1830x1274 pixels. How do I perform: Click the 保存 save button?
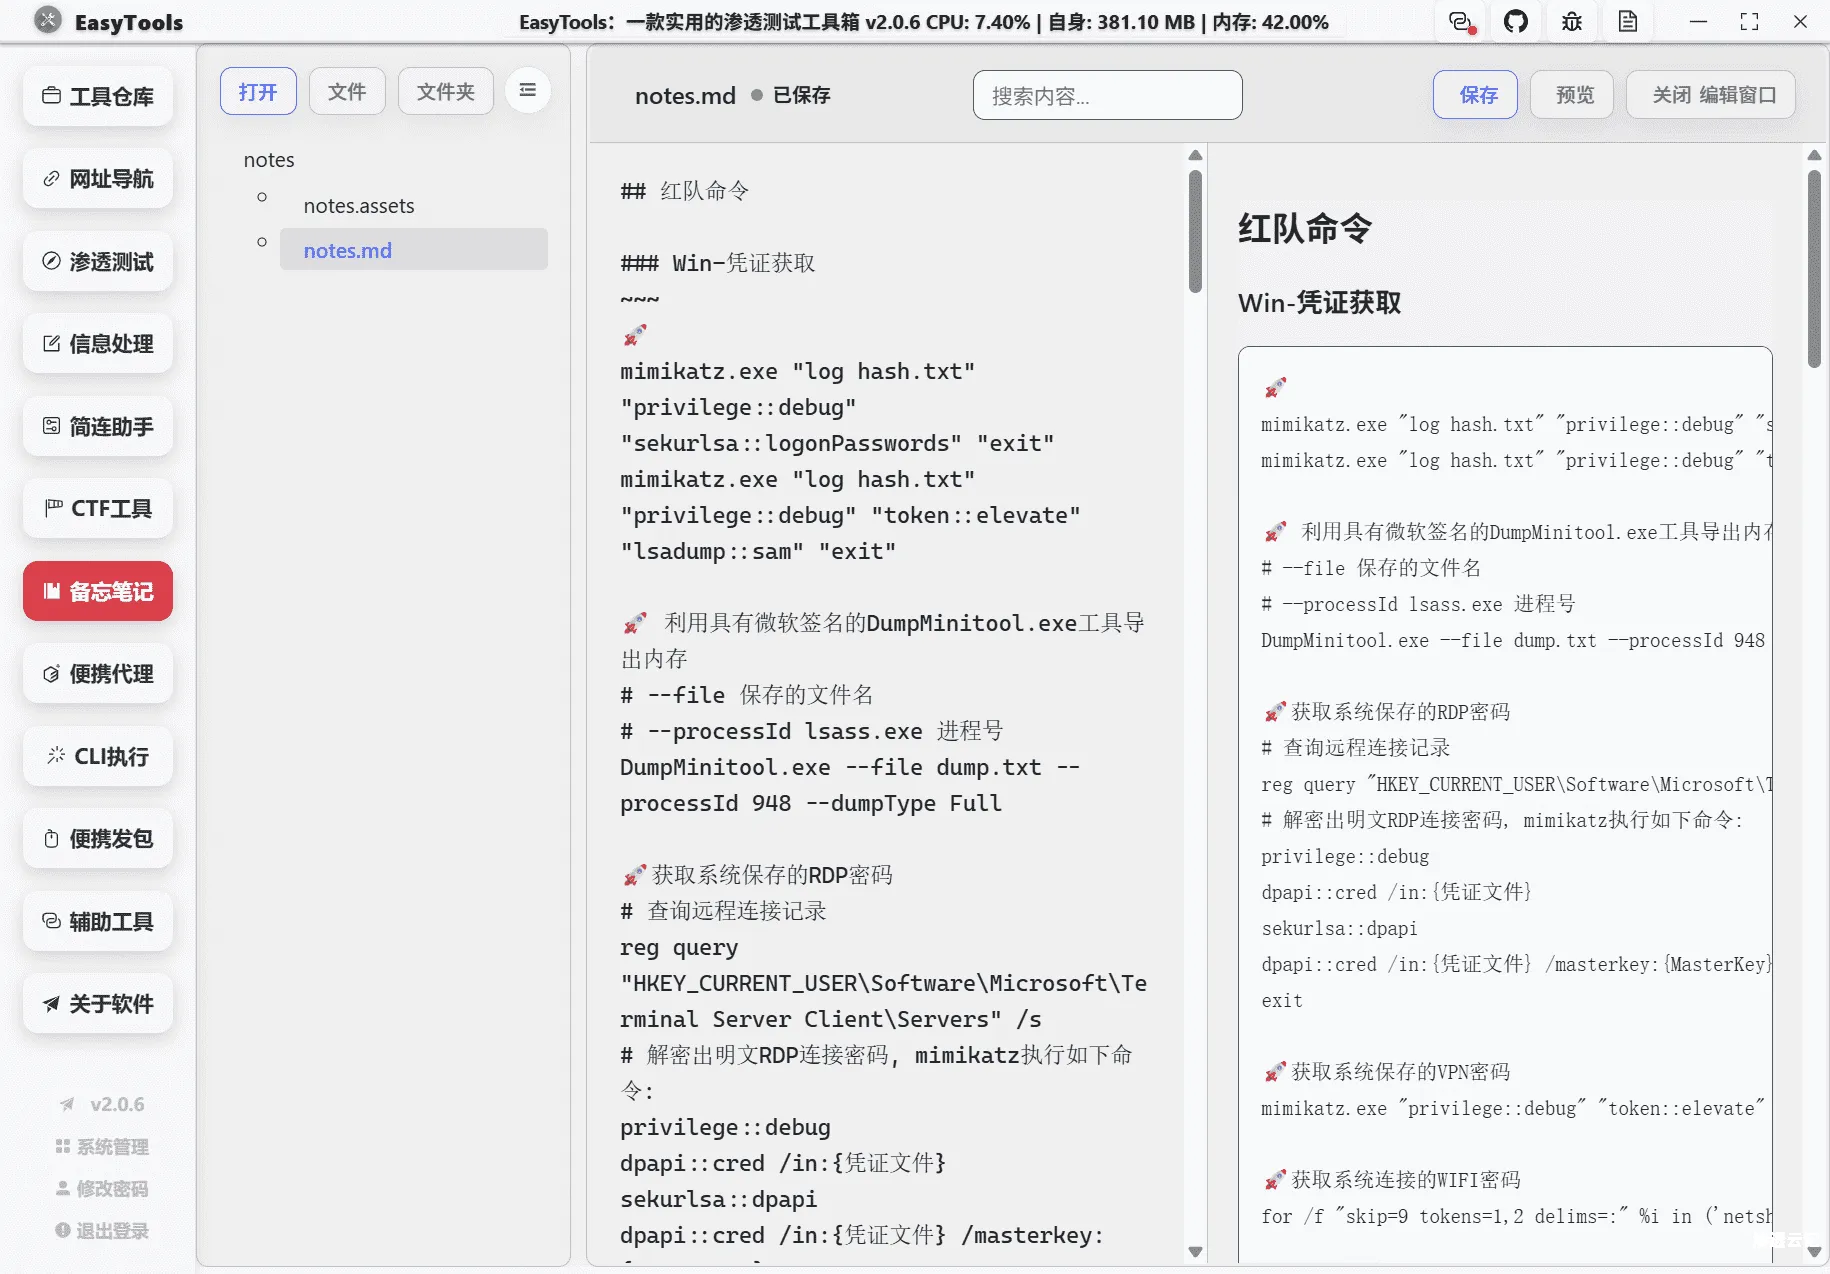1476,94
